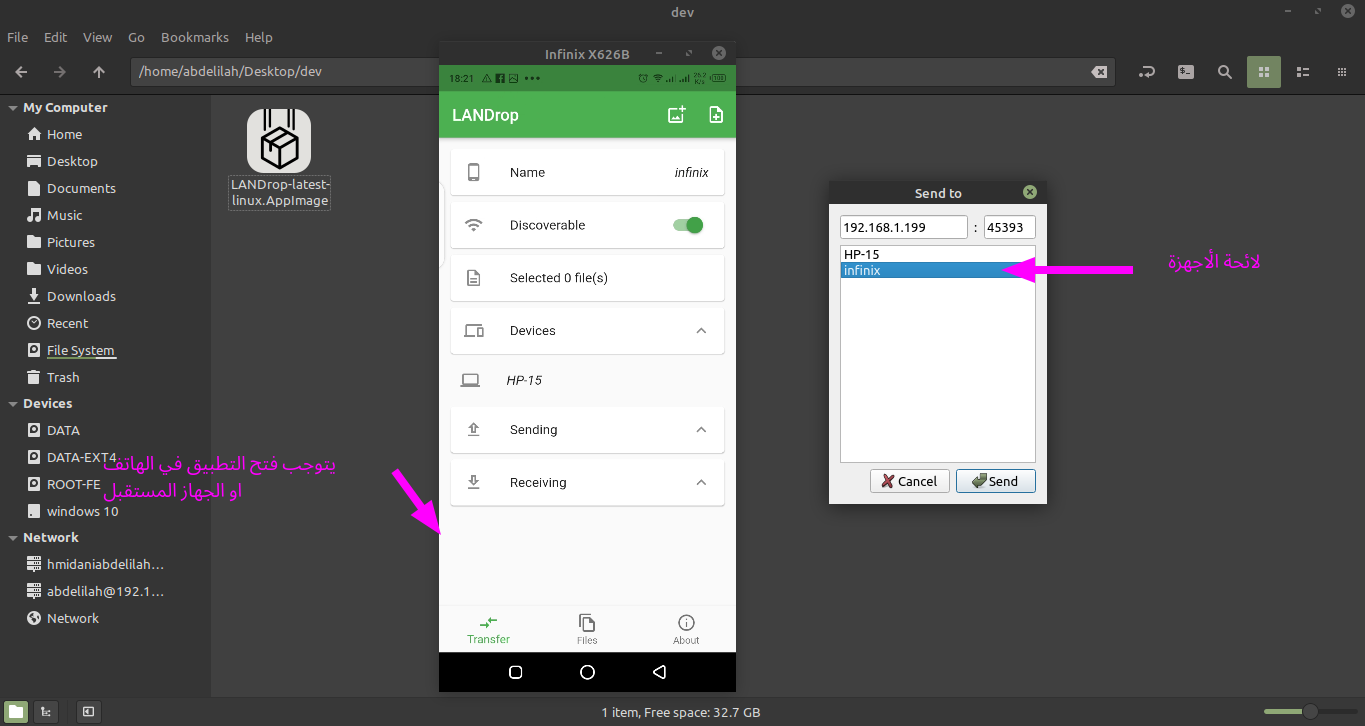Click the Cancel button in Send to dialog

coord(909,481)
